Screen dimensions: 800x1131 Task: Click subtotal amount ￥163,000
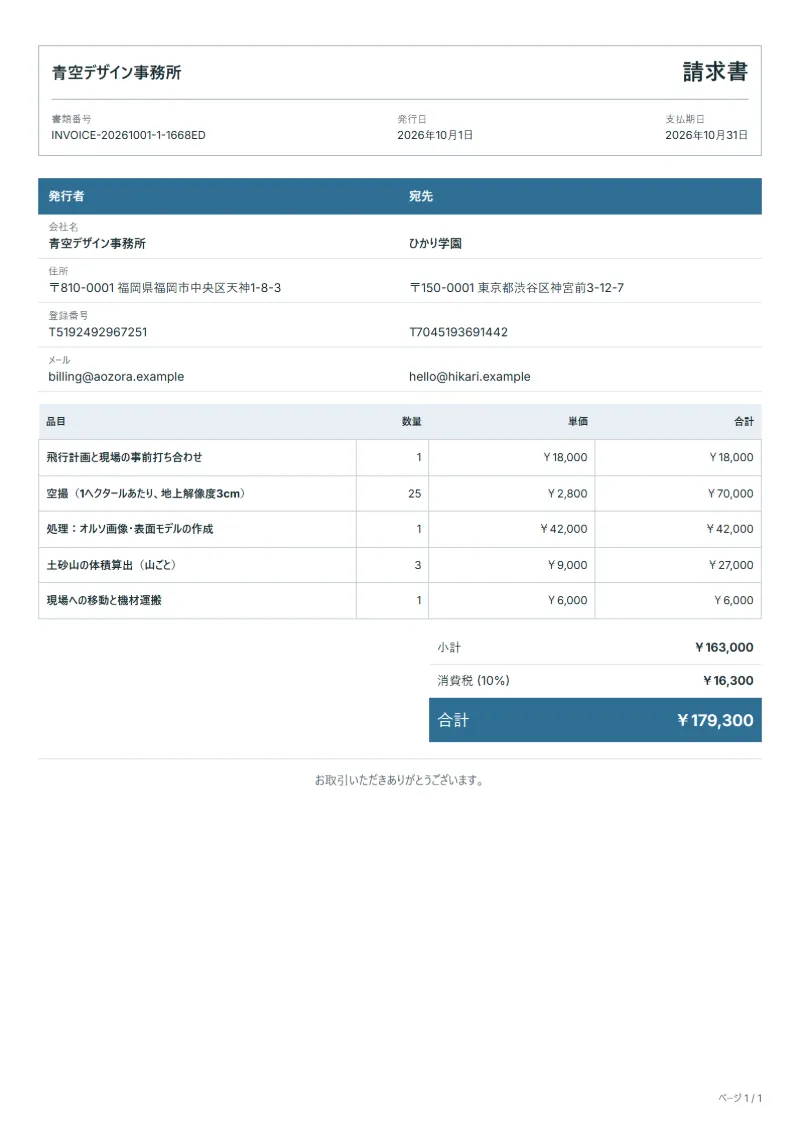(724, 648)
